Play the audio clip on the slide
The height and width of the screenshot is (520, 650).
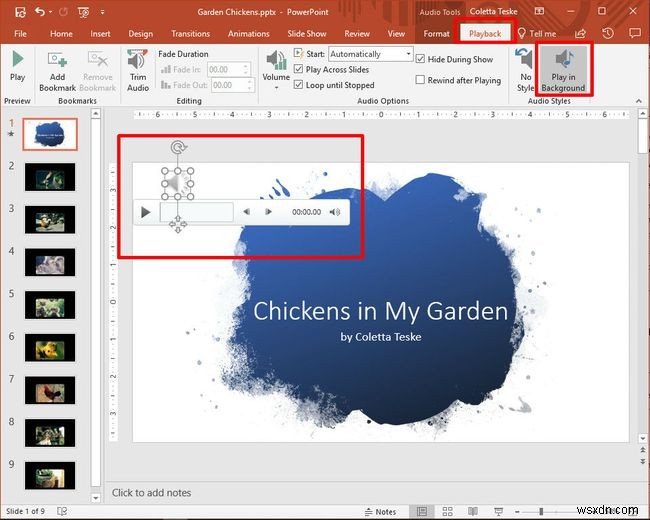coord(146,212)
